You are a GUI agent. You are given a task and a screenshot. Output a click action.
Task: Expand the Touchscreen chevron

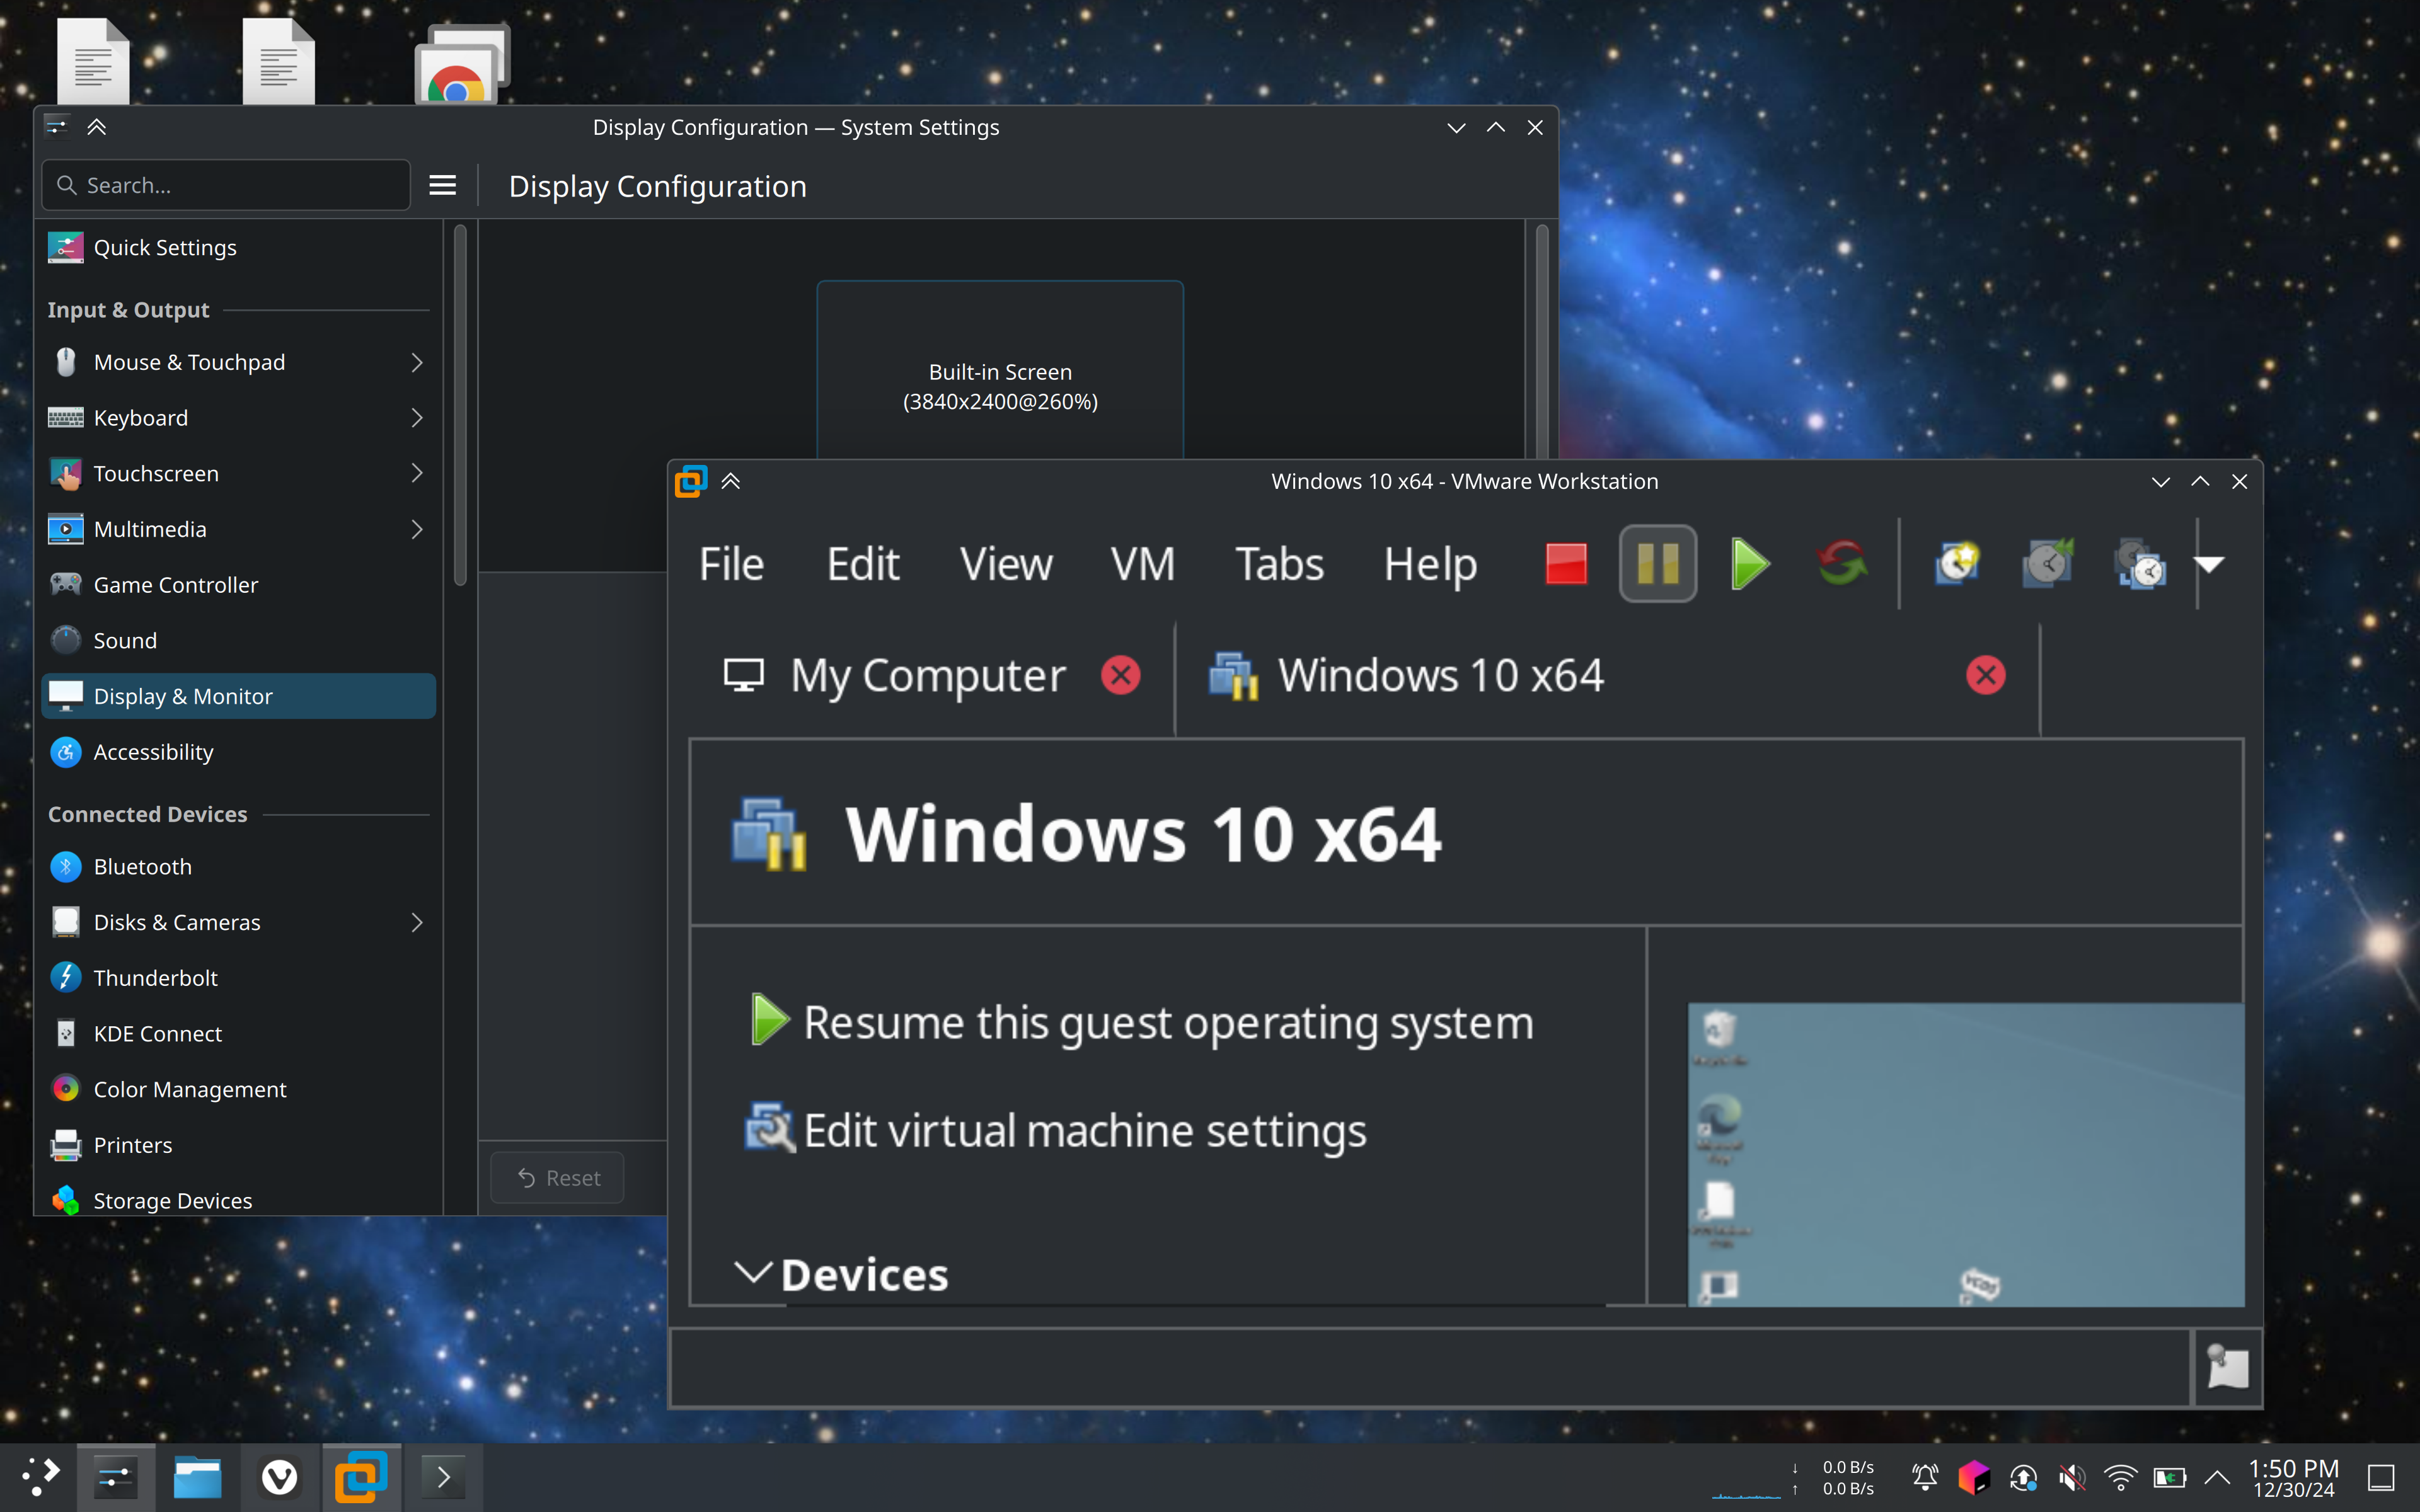click(417, 473)
